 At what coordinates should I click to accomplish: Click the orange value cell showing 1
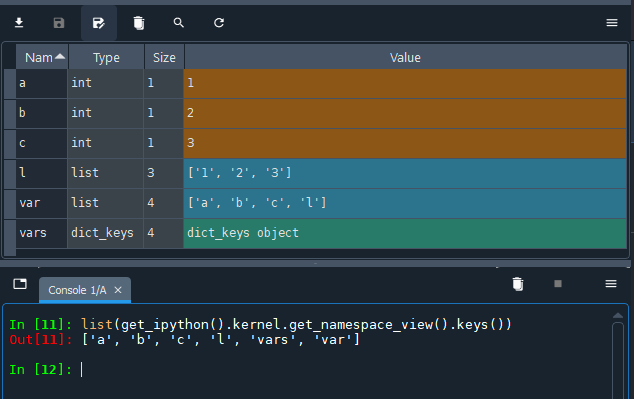coord(405,83)
